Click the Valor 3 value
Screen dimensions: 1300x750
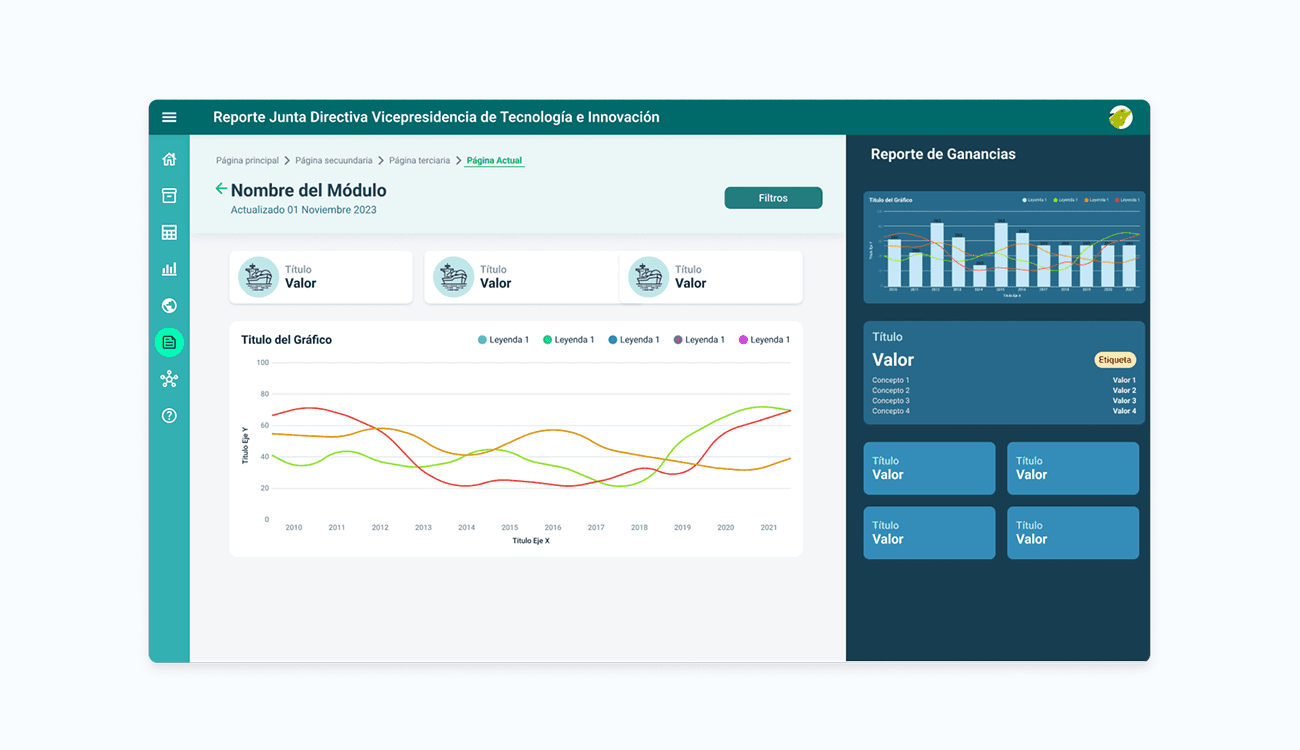[1124, 401]
